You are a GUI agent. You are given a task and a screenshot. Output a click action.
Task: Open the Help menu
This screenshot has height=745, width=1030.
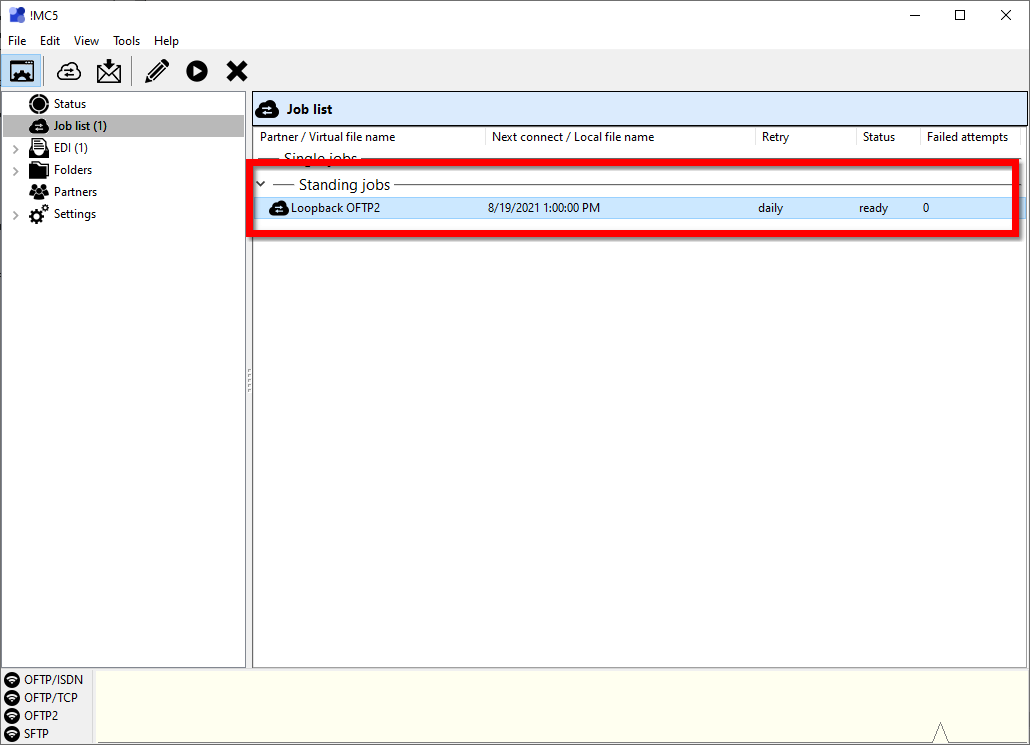pos(166,41)
